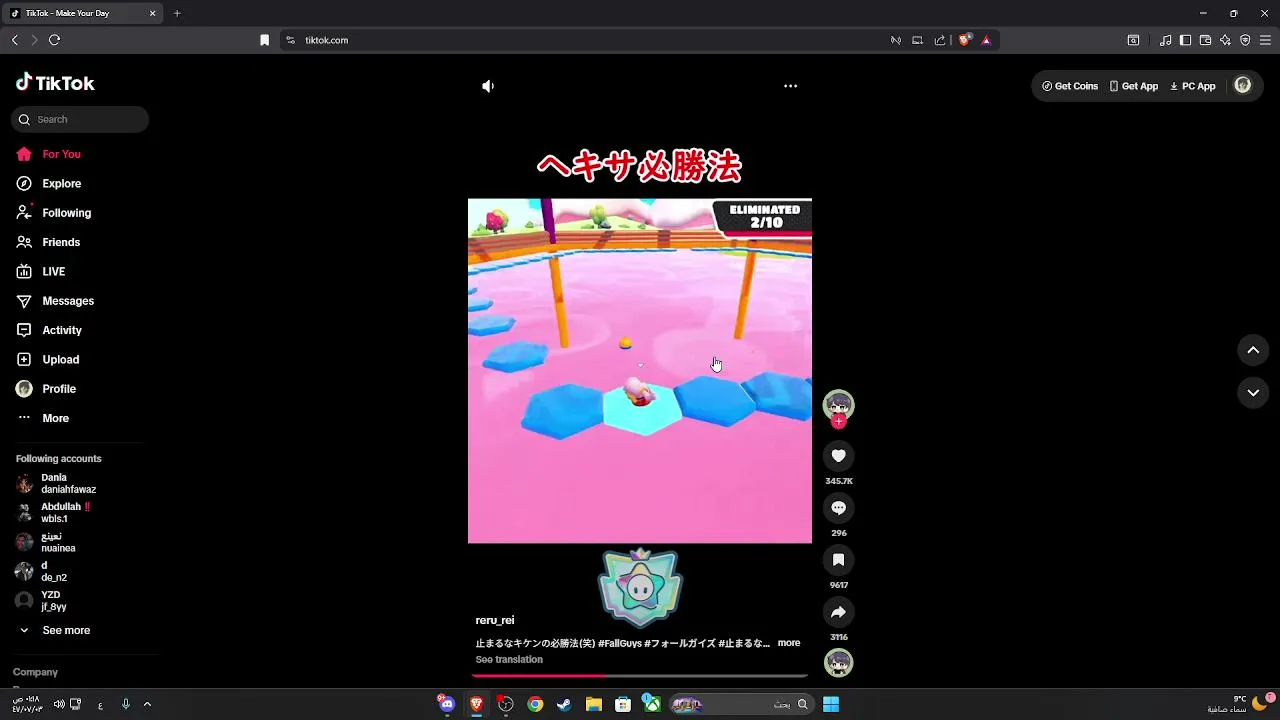Open the nuainea account
This screenshot has height=720, width=1280.
(56, 543)
